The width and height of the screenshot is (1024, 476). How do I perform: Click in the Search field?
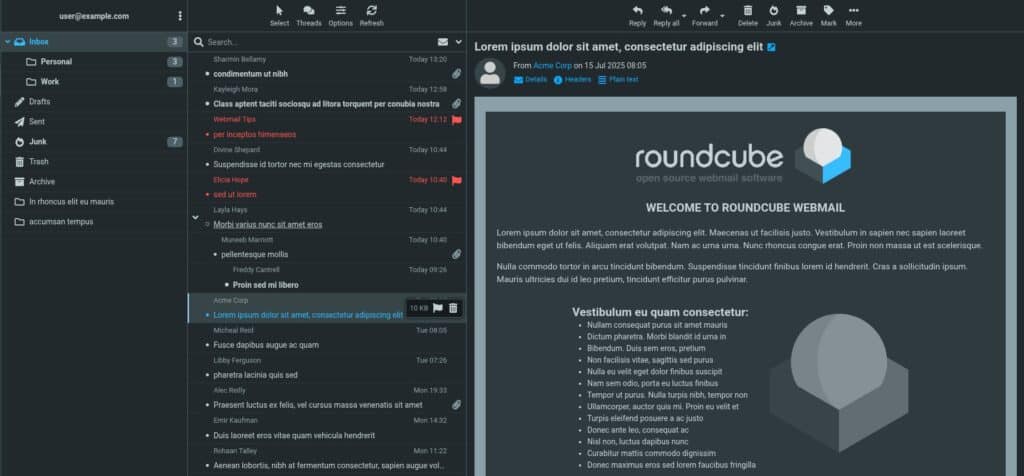(320, 42)
